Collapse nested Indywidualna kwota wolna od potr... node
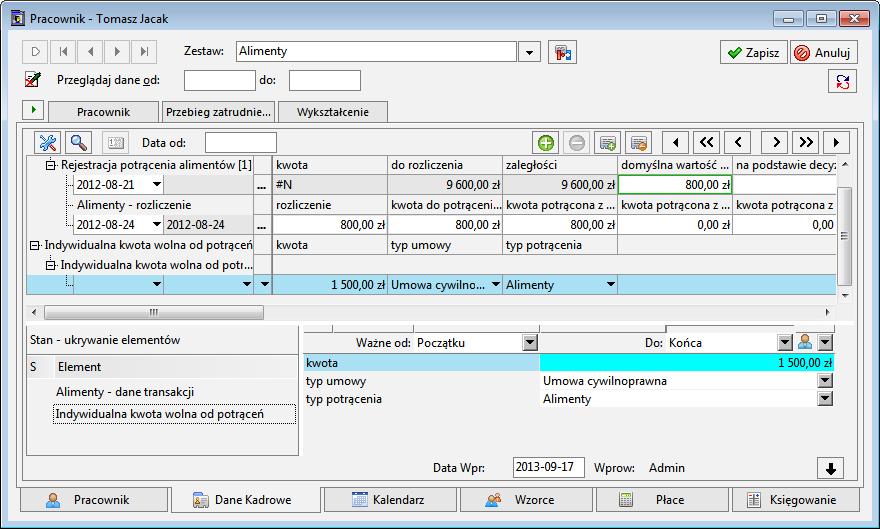880x529 pixels. pyautogui.click(x=51, y=265)
